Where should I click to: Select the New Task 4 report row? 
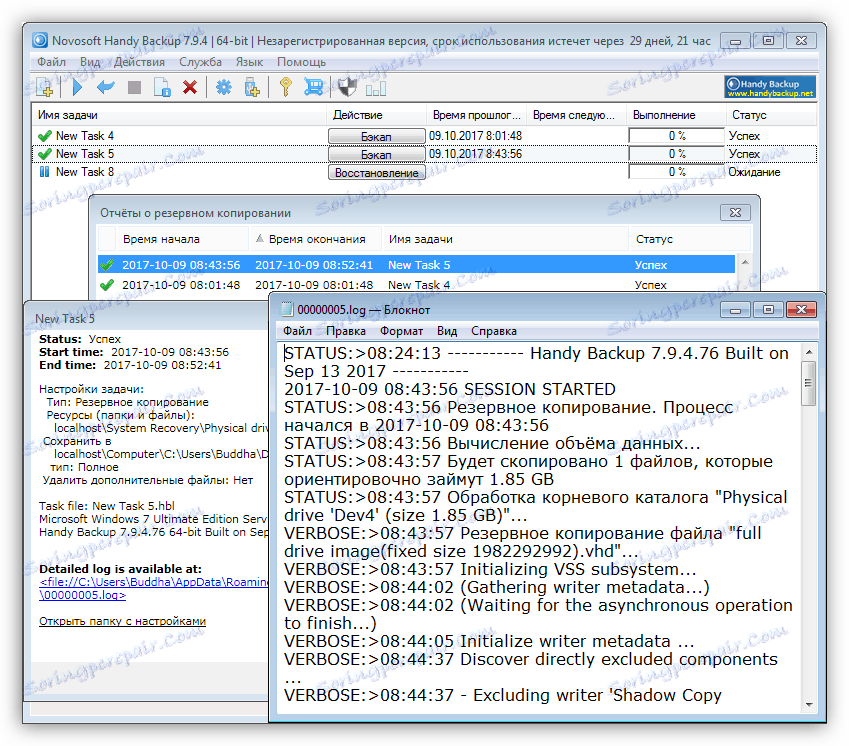point(415,285)
